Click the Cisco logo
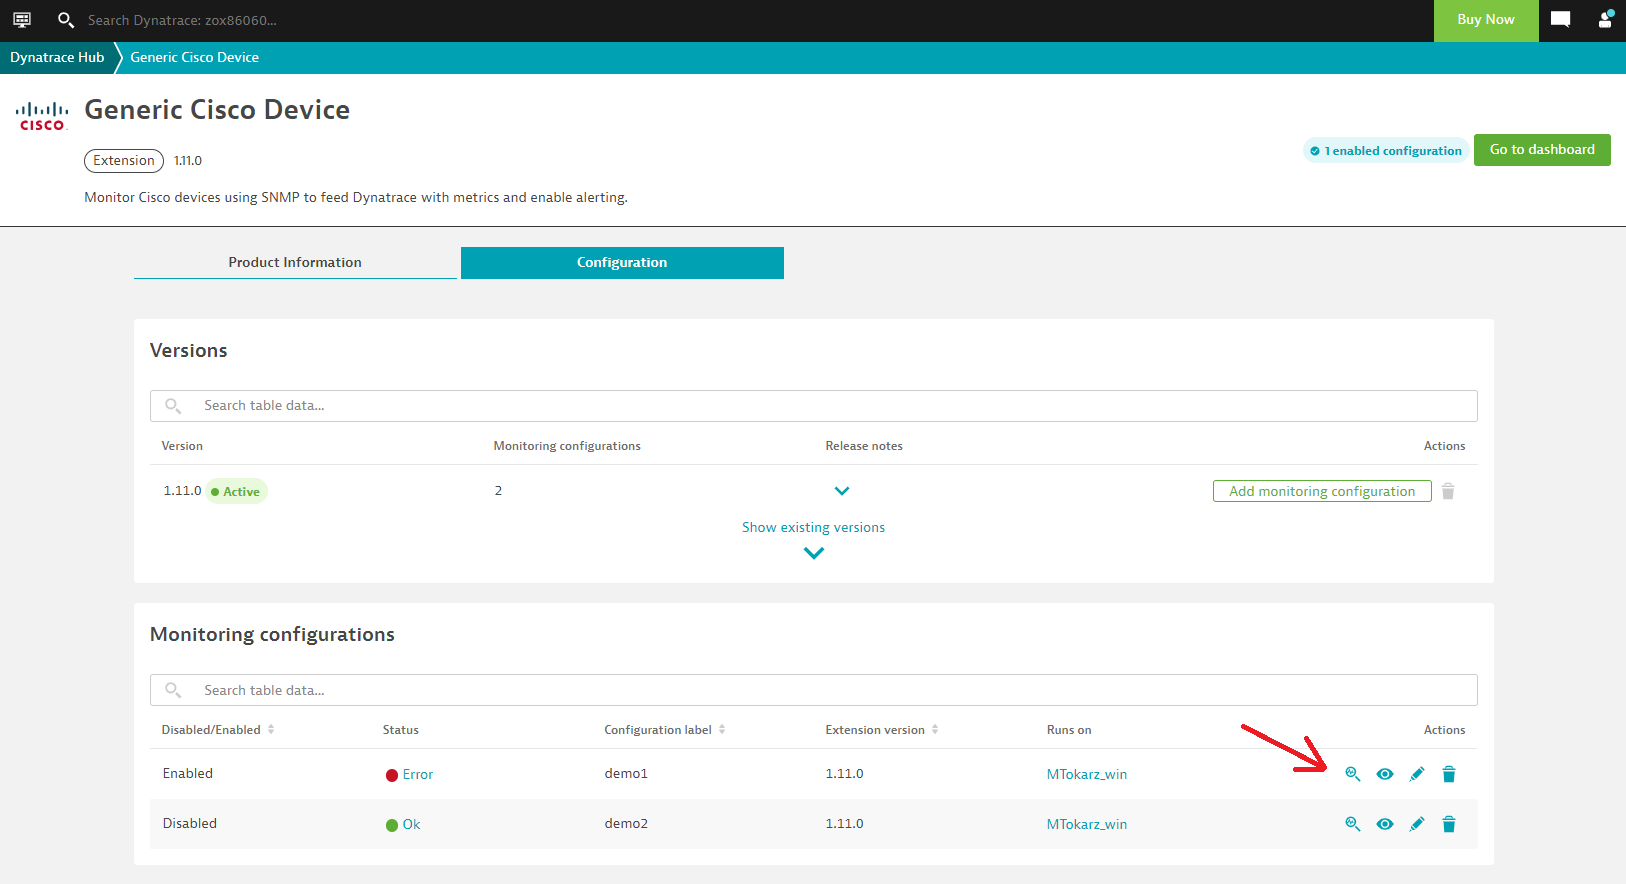Image resolution: width=1626 pixels, height=884 pixels. pos(42,116)
